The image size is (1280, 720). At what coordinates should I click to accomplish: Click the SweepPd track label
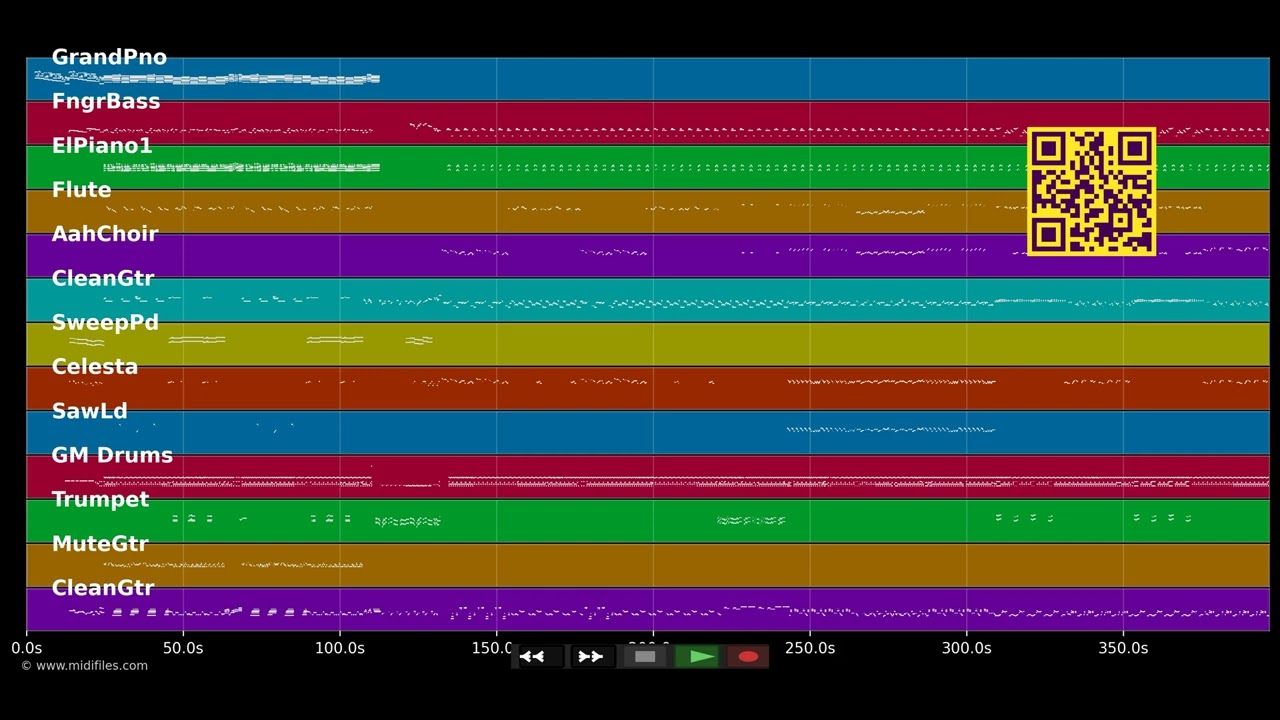tap(105, 322)
